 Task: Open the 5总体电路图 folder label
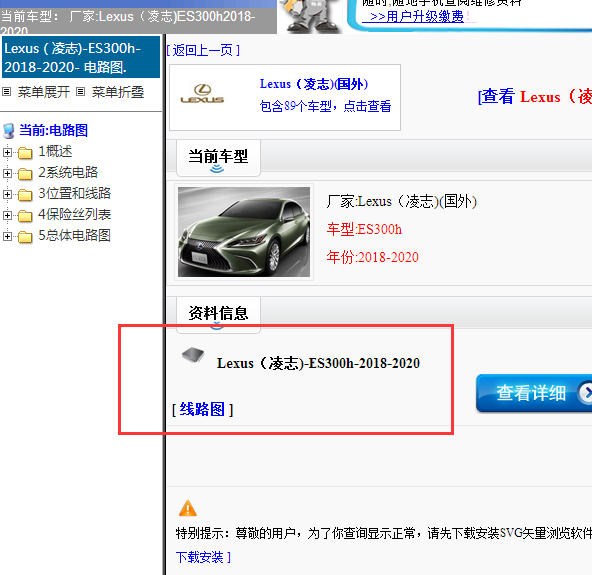[74, 235]
